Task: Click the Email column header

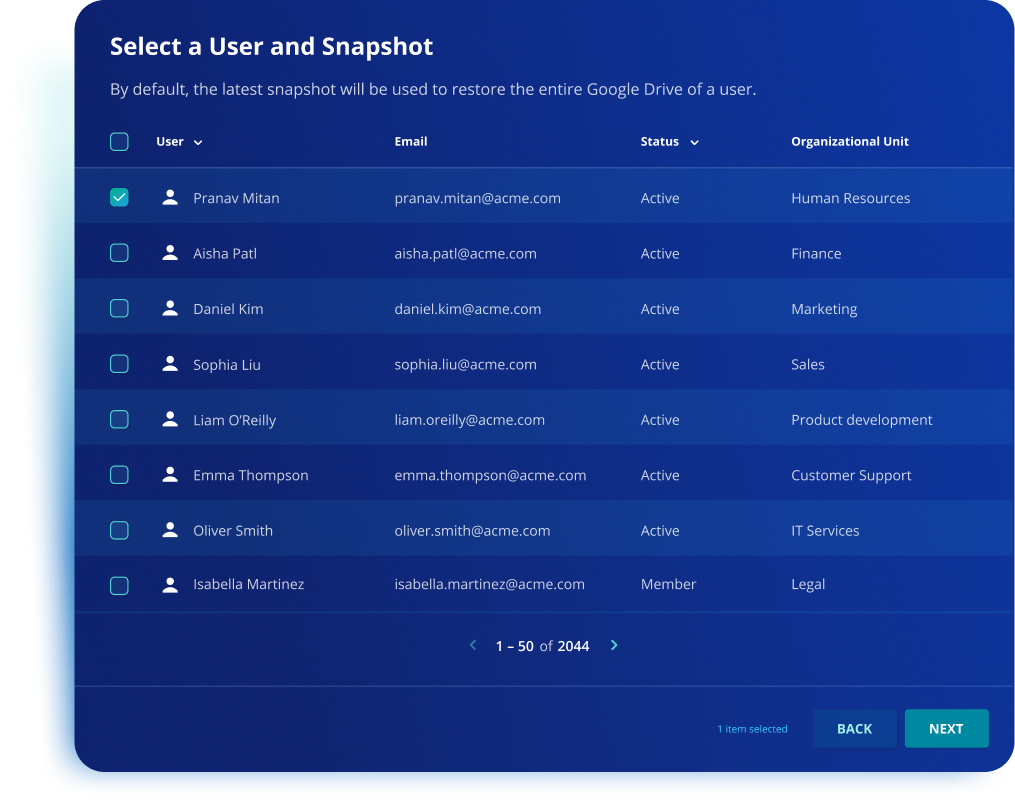Action: (x=411, y=142)
